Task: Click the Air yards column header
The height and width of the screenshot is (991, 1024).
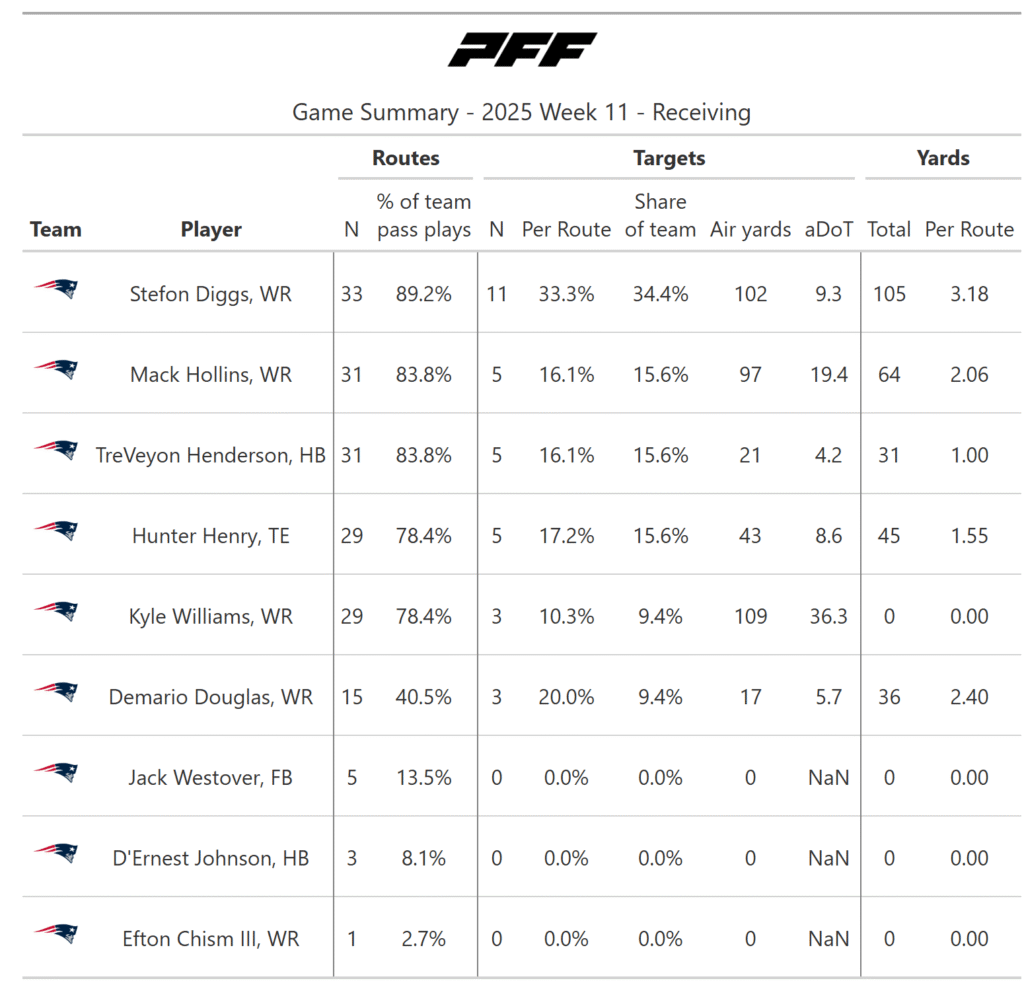Action: [x=750, y=230]
